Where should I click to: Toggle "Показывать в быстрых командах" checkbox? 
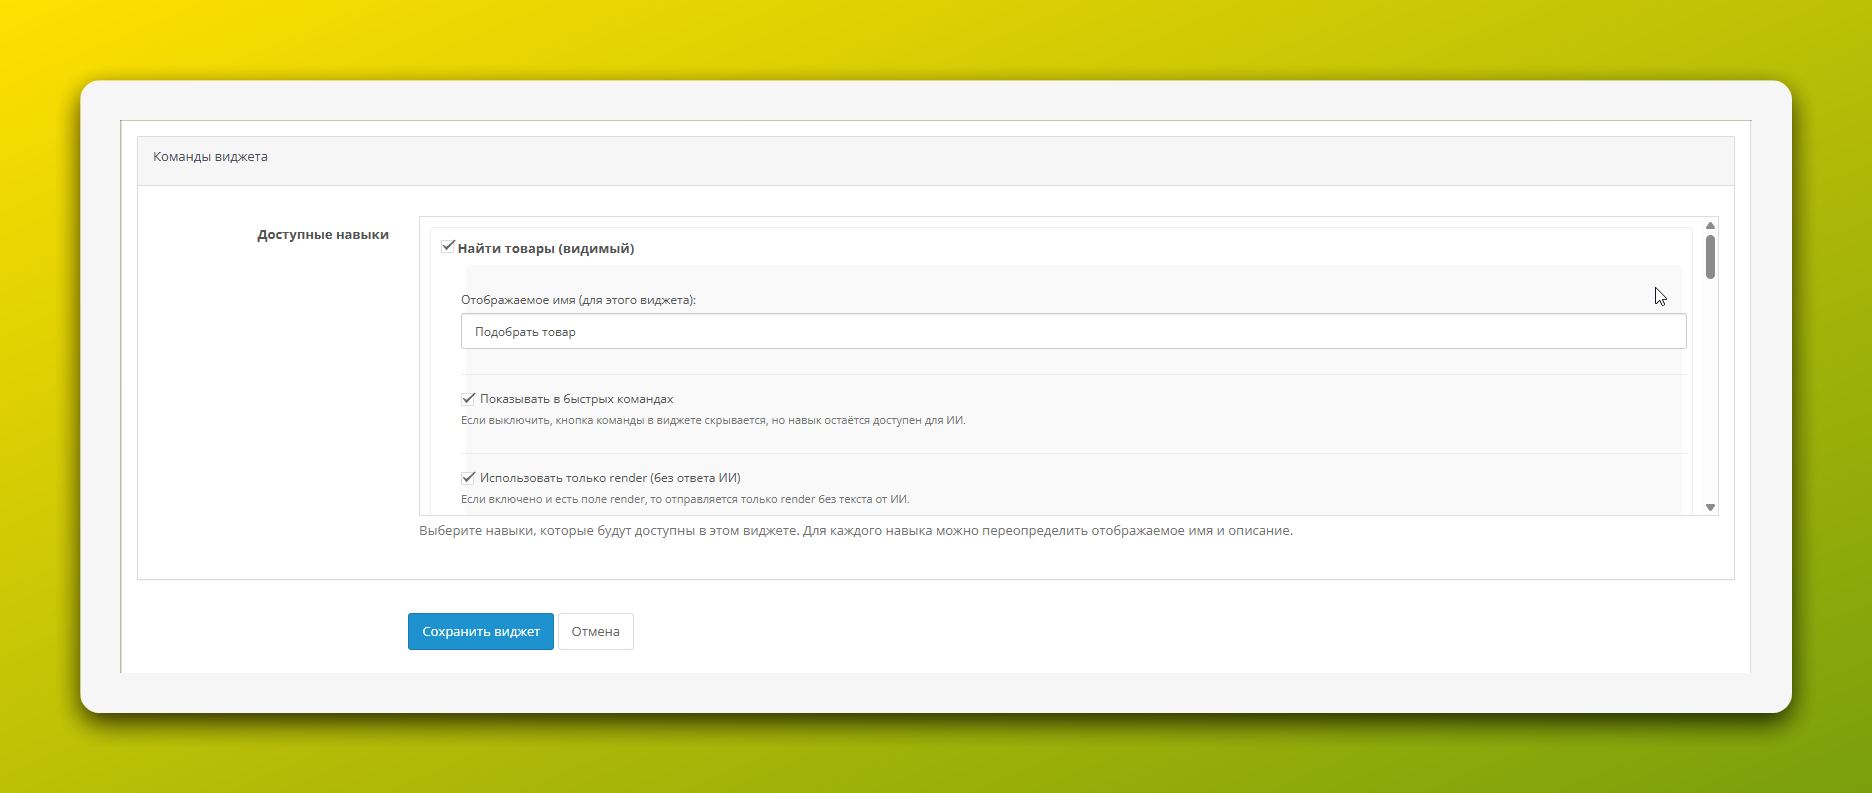(468, 399)
